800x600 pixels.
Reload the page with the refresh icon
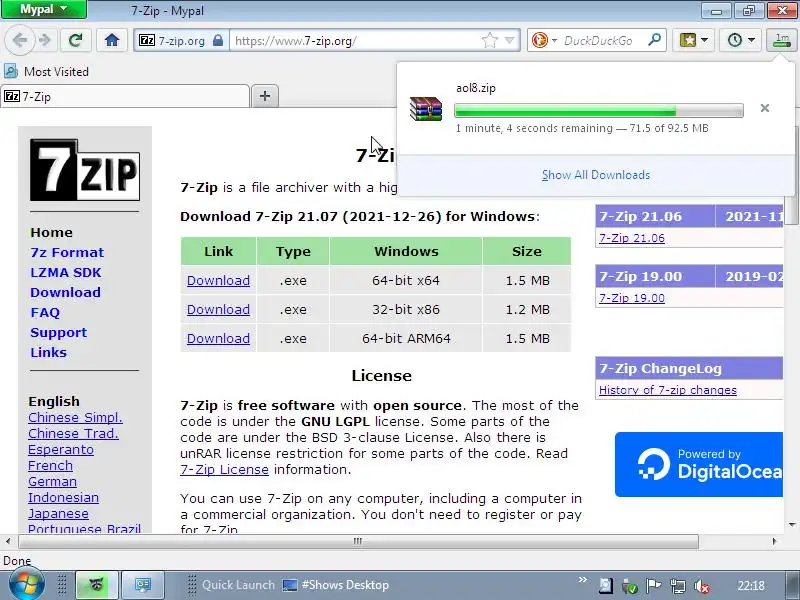[x=76, y=40]
